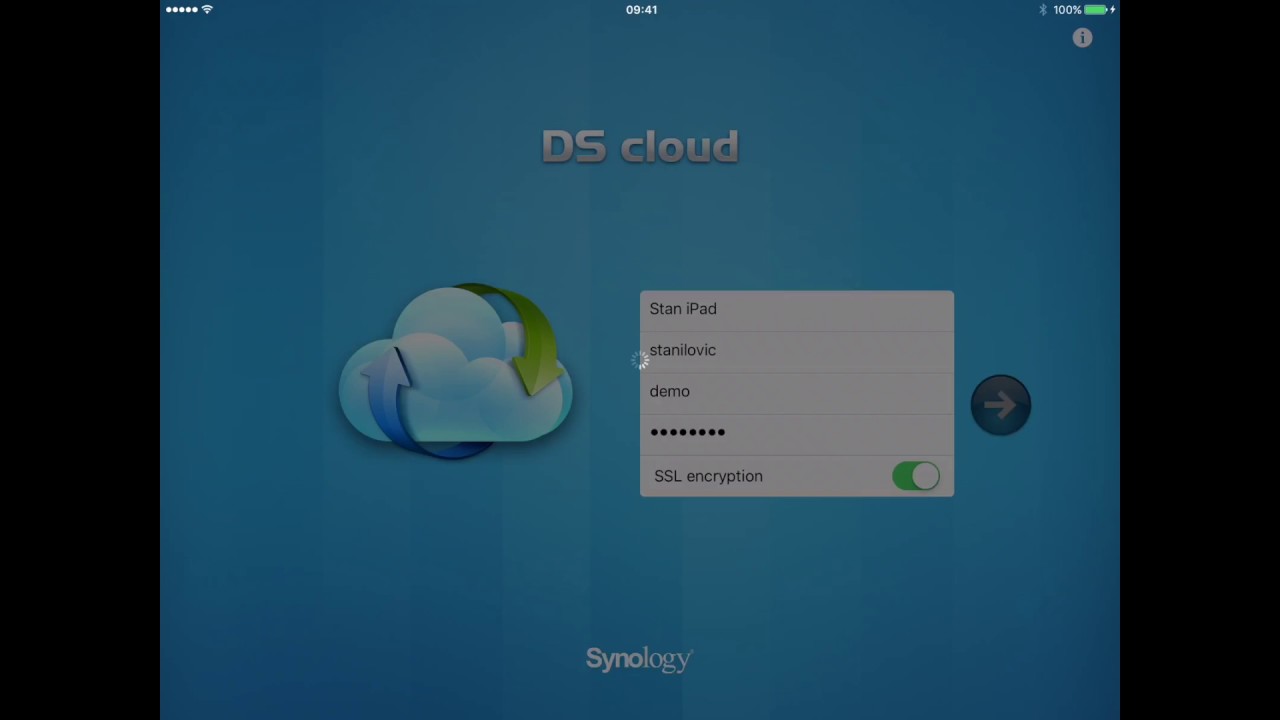Tap the login arrow button

(1000, 405)
